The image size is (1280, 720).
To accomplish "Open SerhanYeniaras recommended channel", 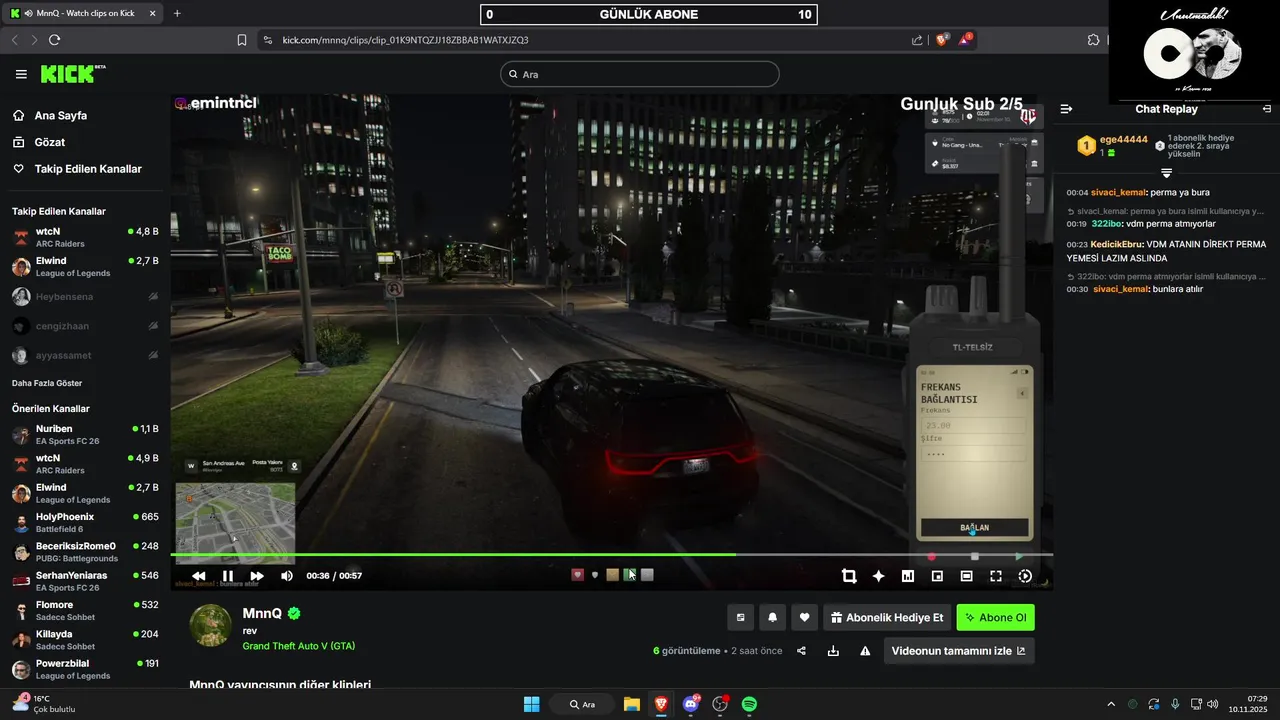I will (85, 581).
